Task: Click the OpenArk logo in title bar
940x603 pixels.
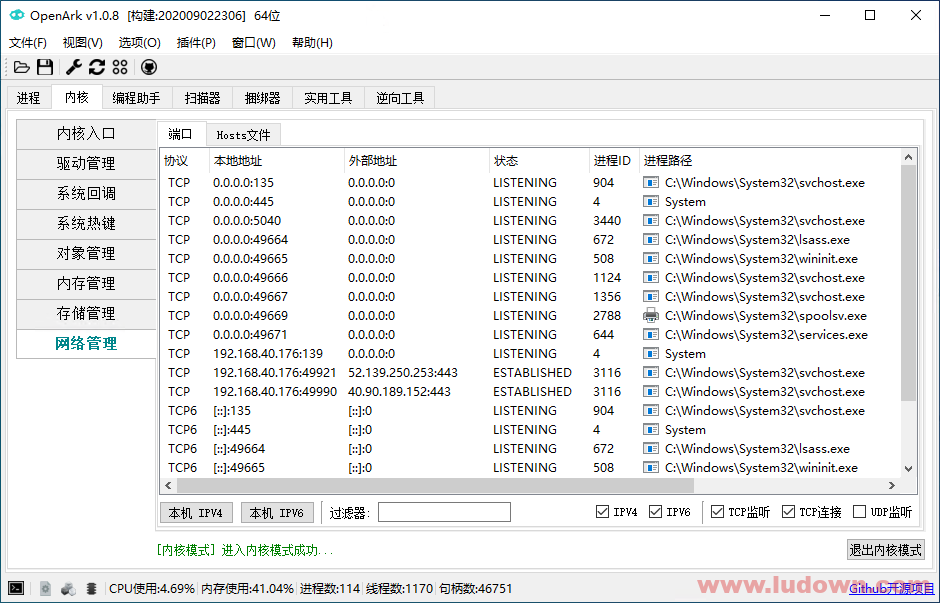Action: [17, 16]
